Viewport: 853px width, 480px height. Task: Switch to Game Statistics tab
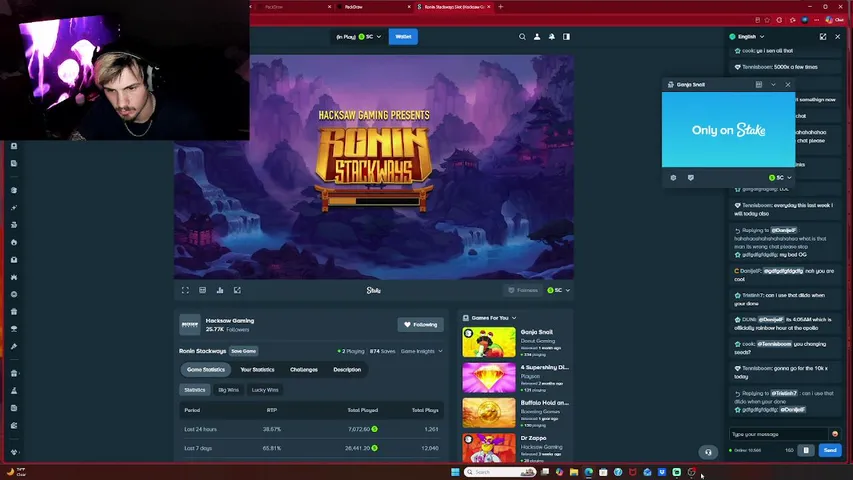coord(206,370)
